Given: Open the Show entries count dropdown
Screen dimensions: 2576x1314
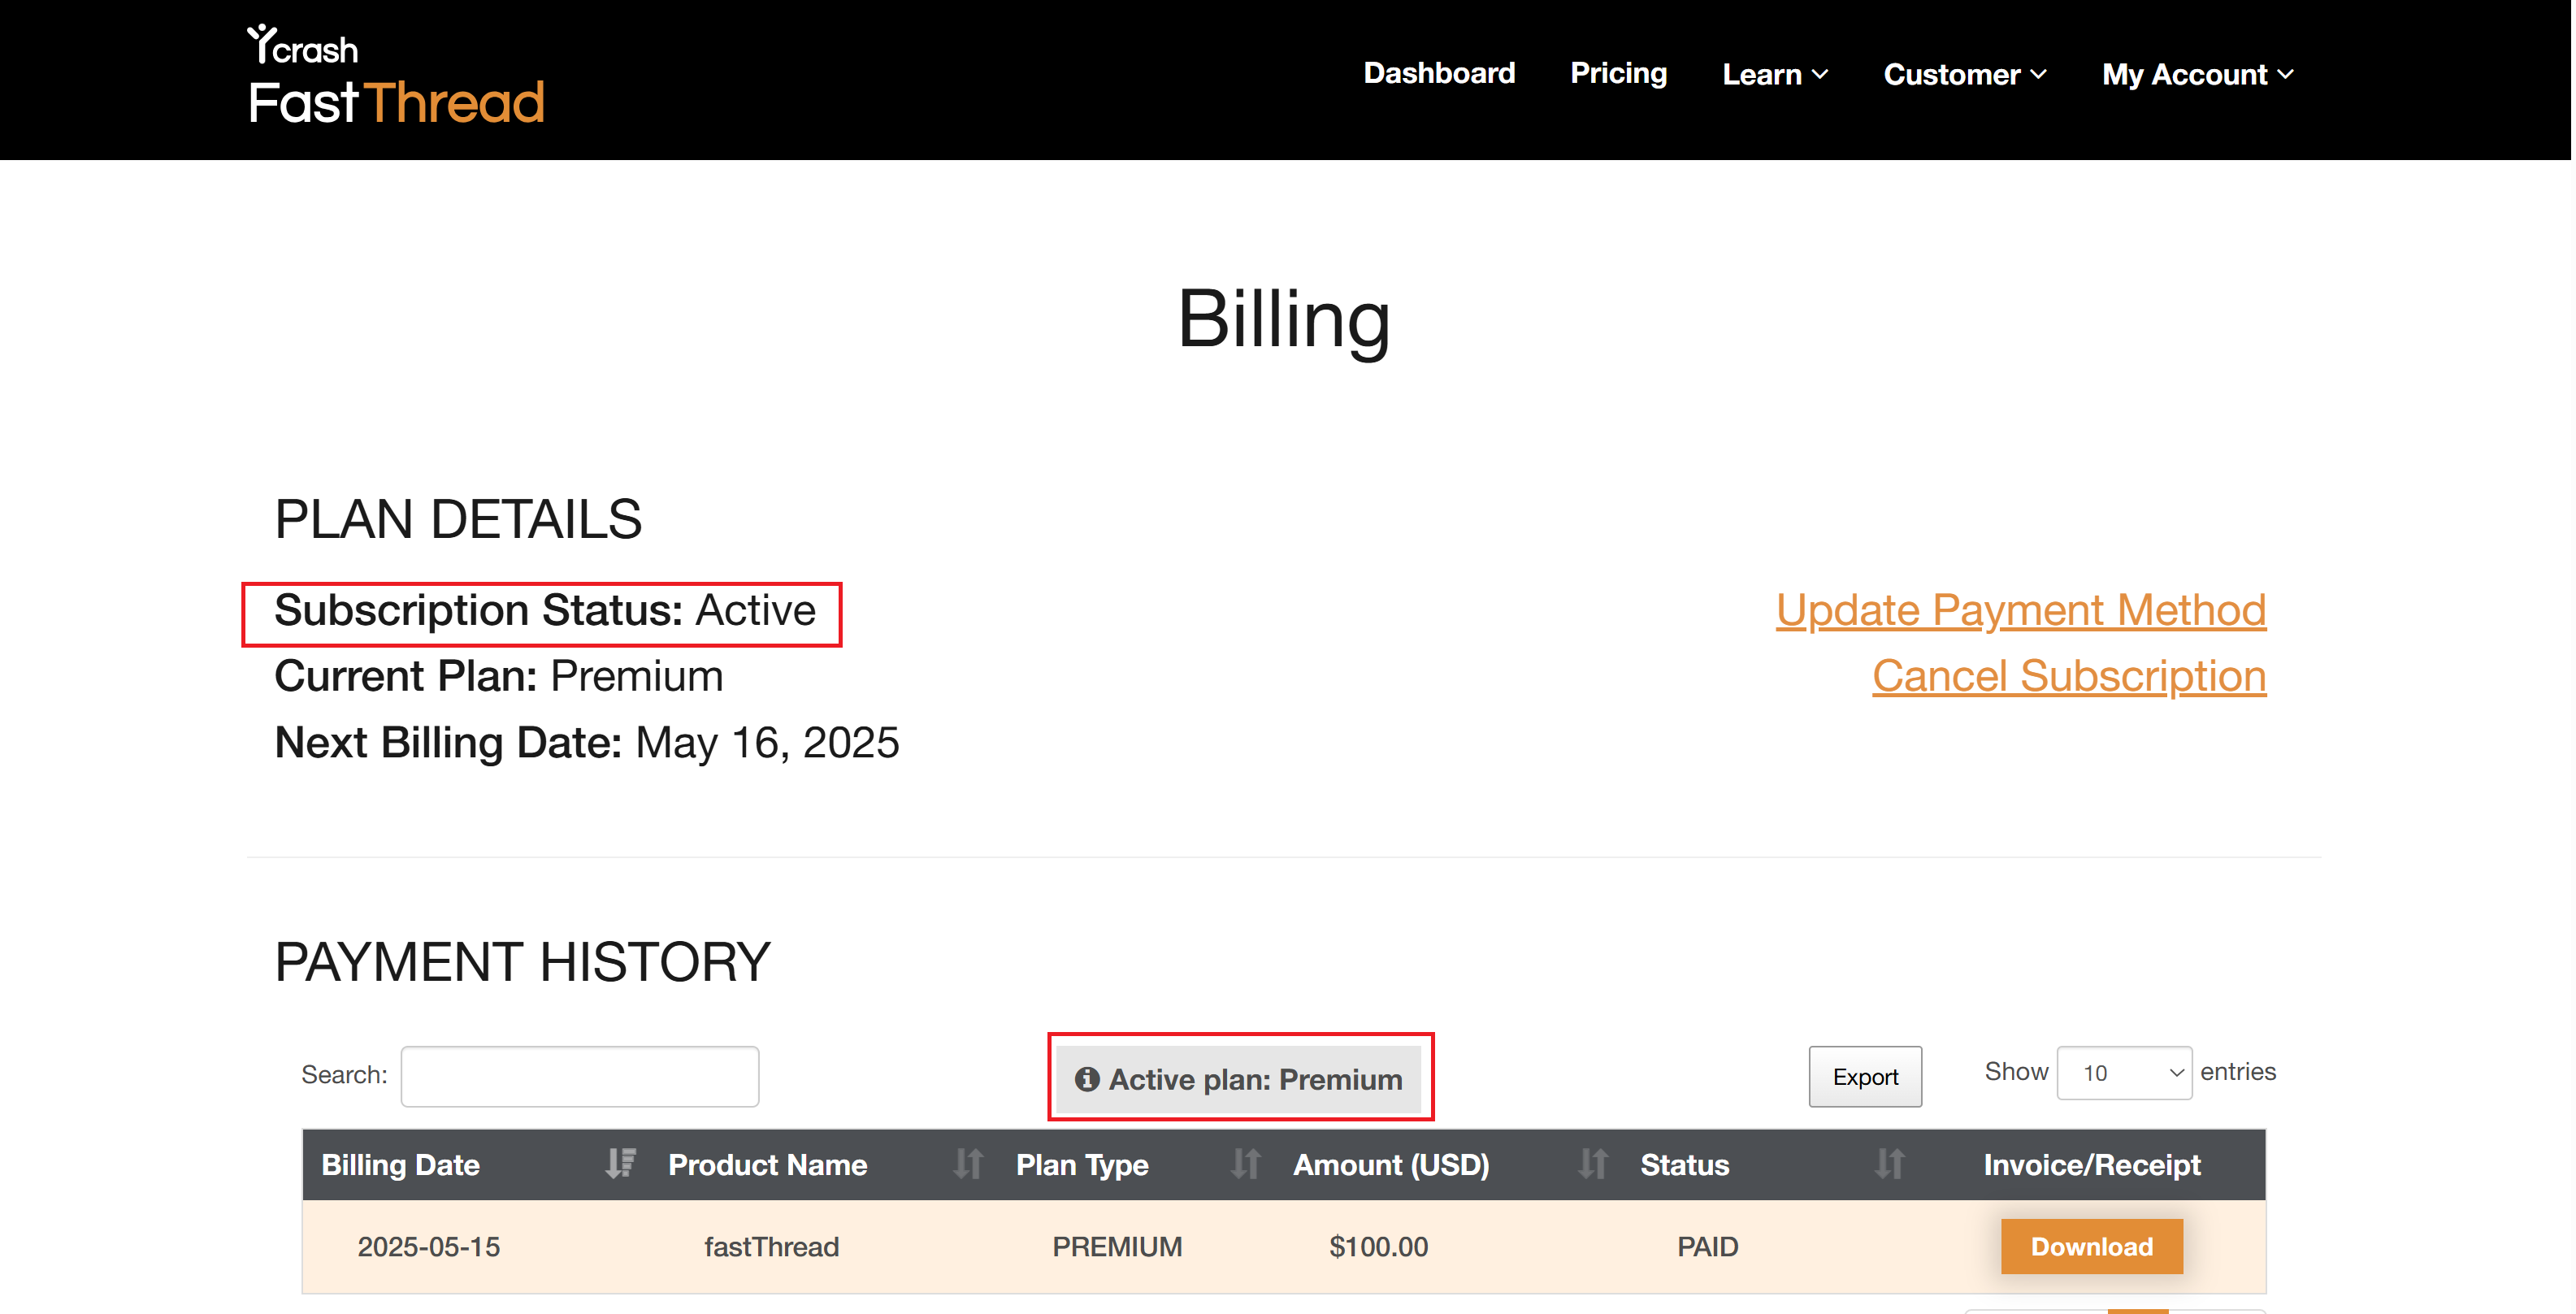Looking at the screenshot, I should tap(2124, 1073).
